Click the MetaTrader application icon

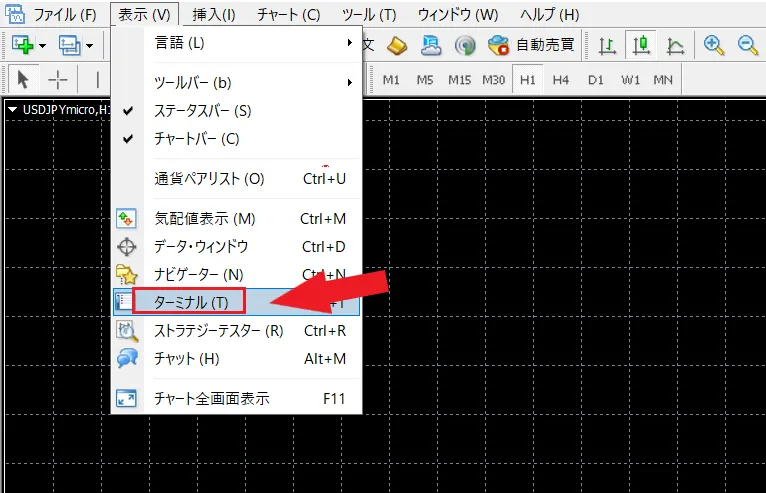[x=15, y=14]
